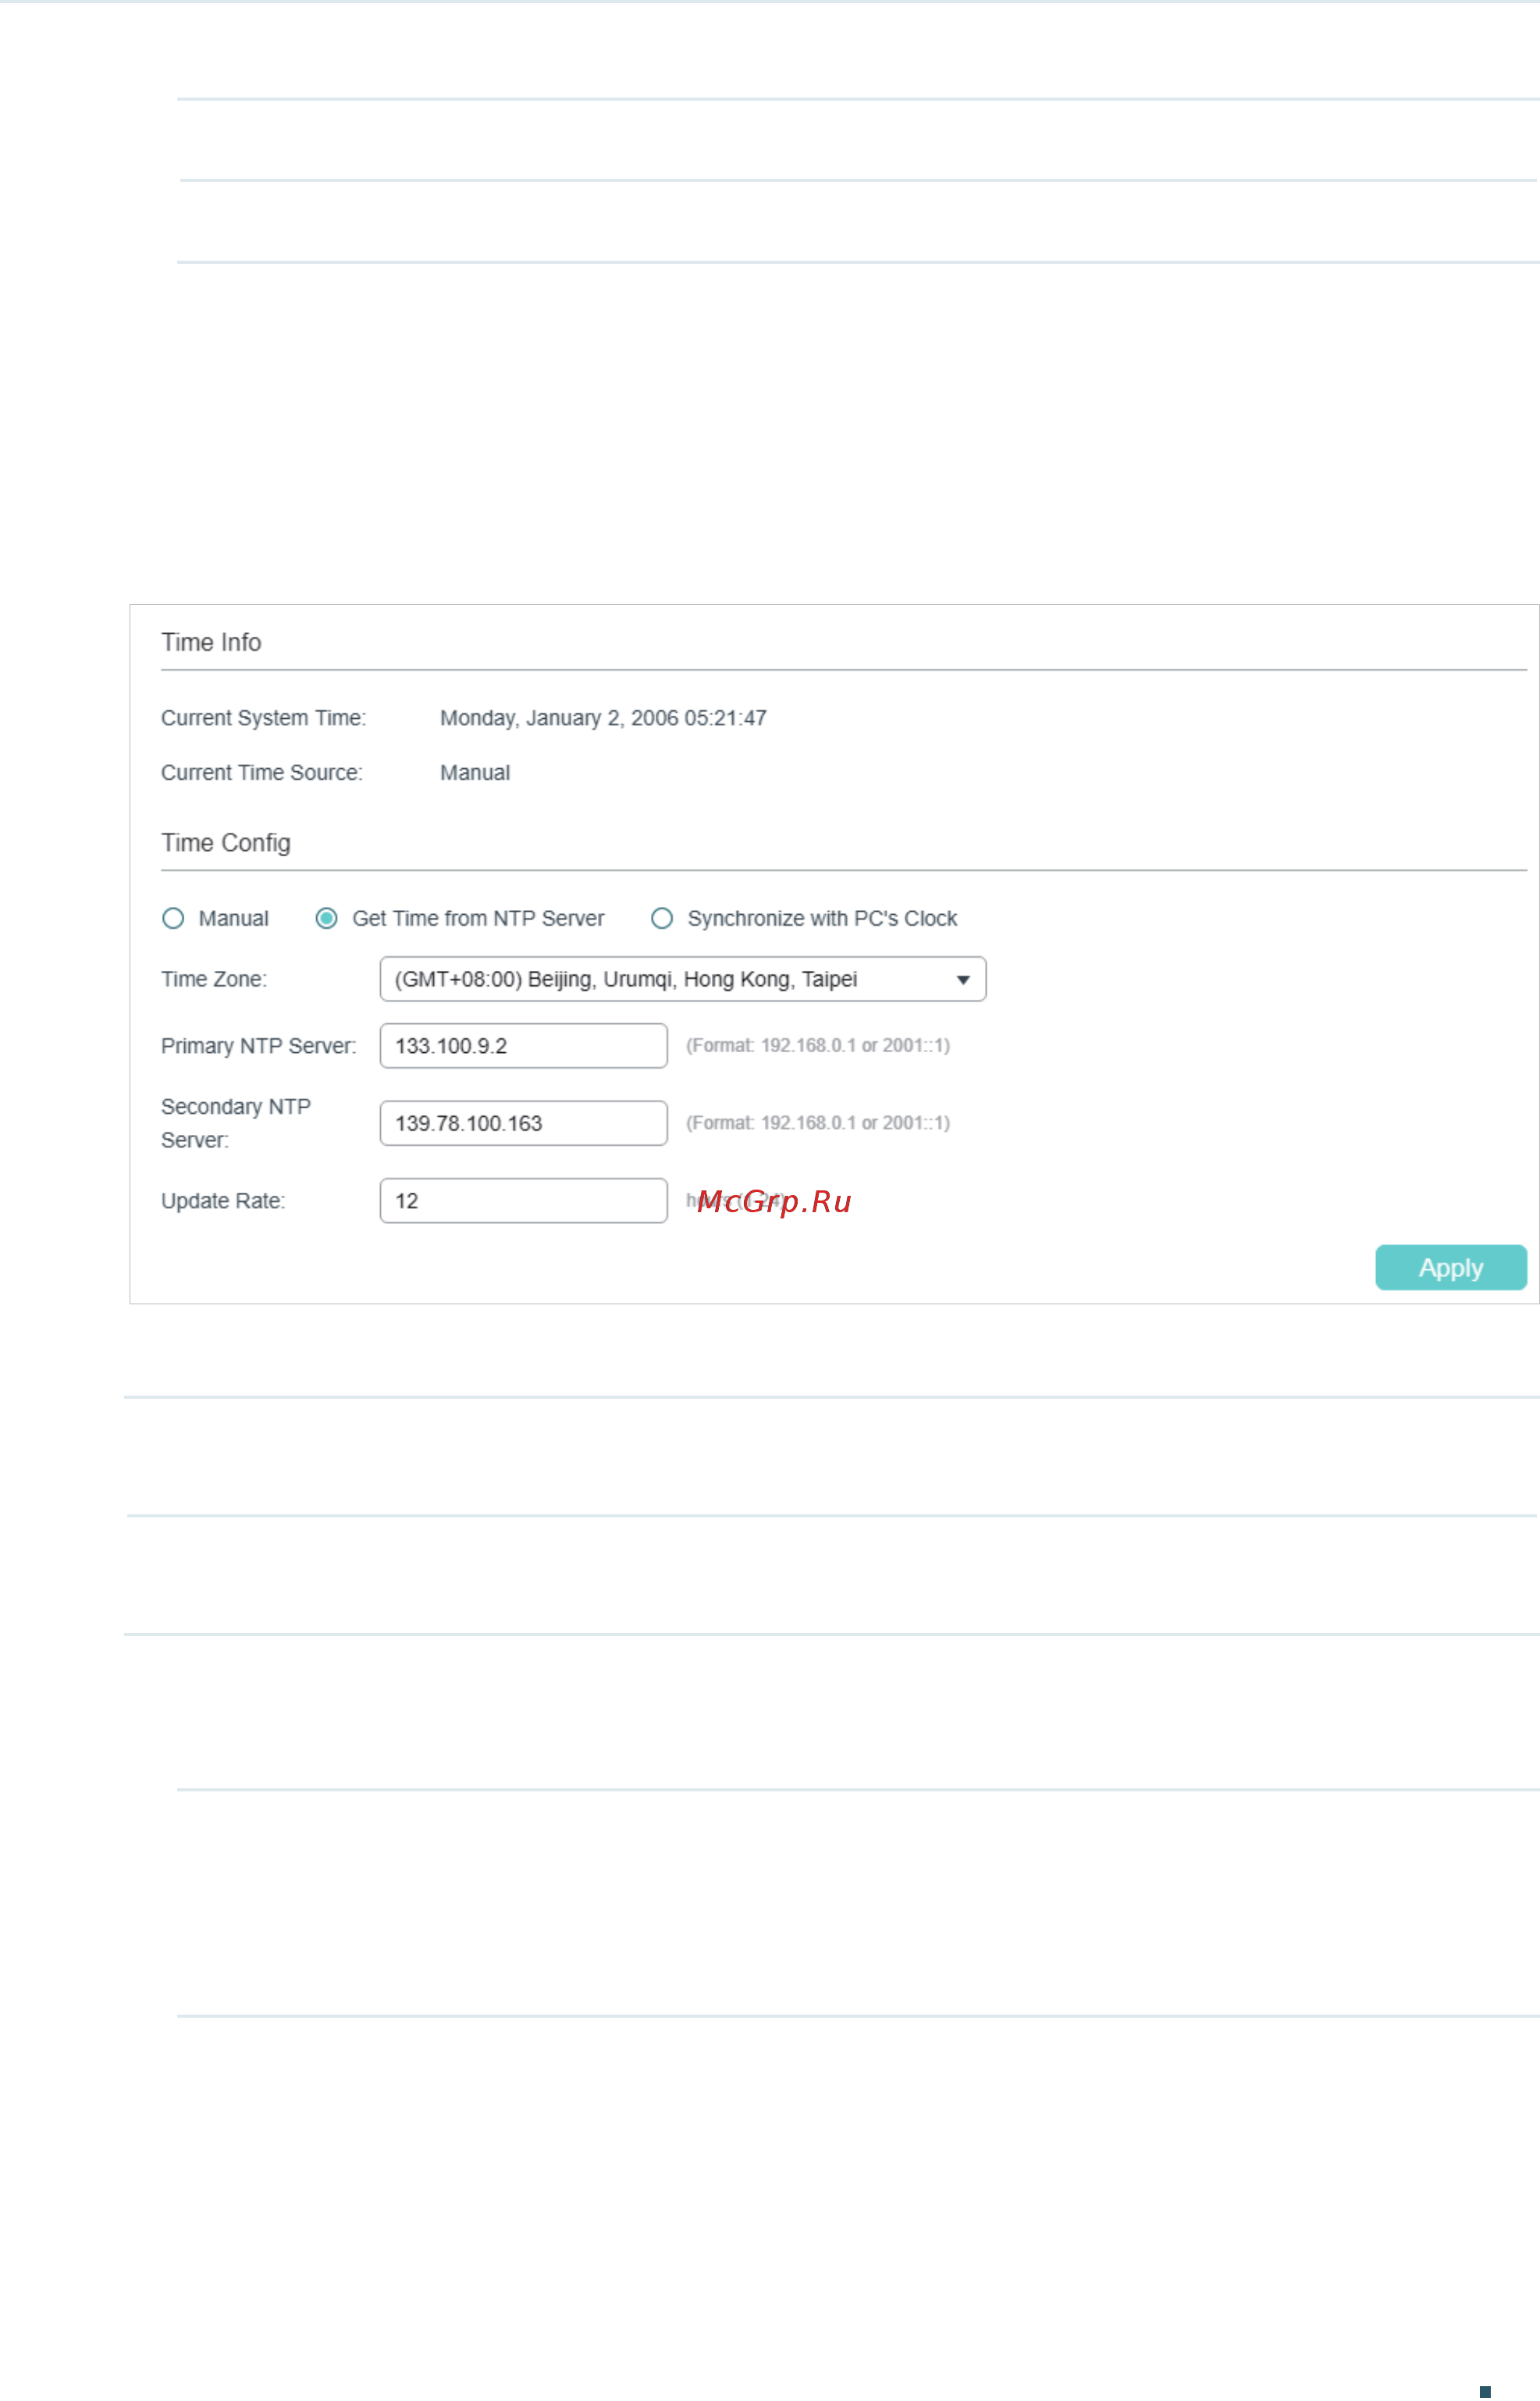1540x2401 pixels.
Task: Click the Update Rate label
Action: click(223, 1201)
